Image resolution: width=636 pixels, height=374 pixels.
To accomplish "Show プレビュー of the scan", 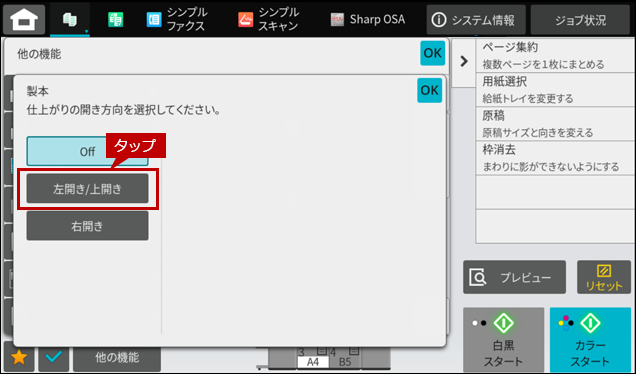I will (x=514, y=277).
